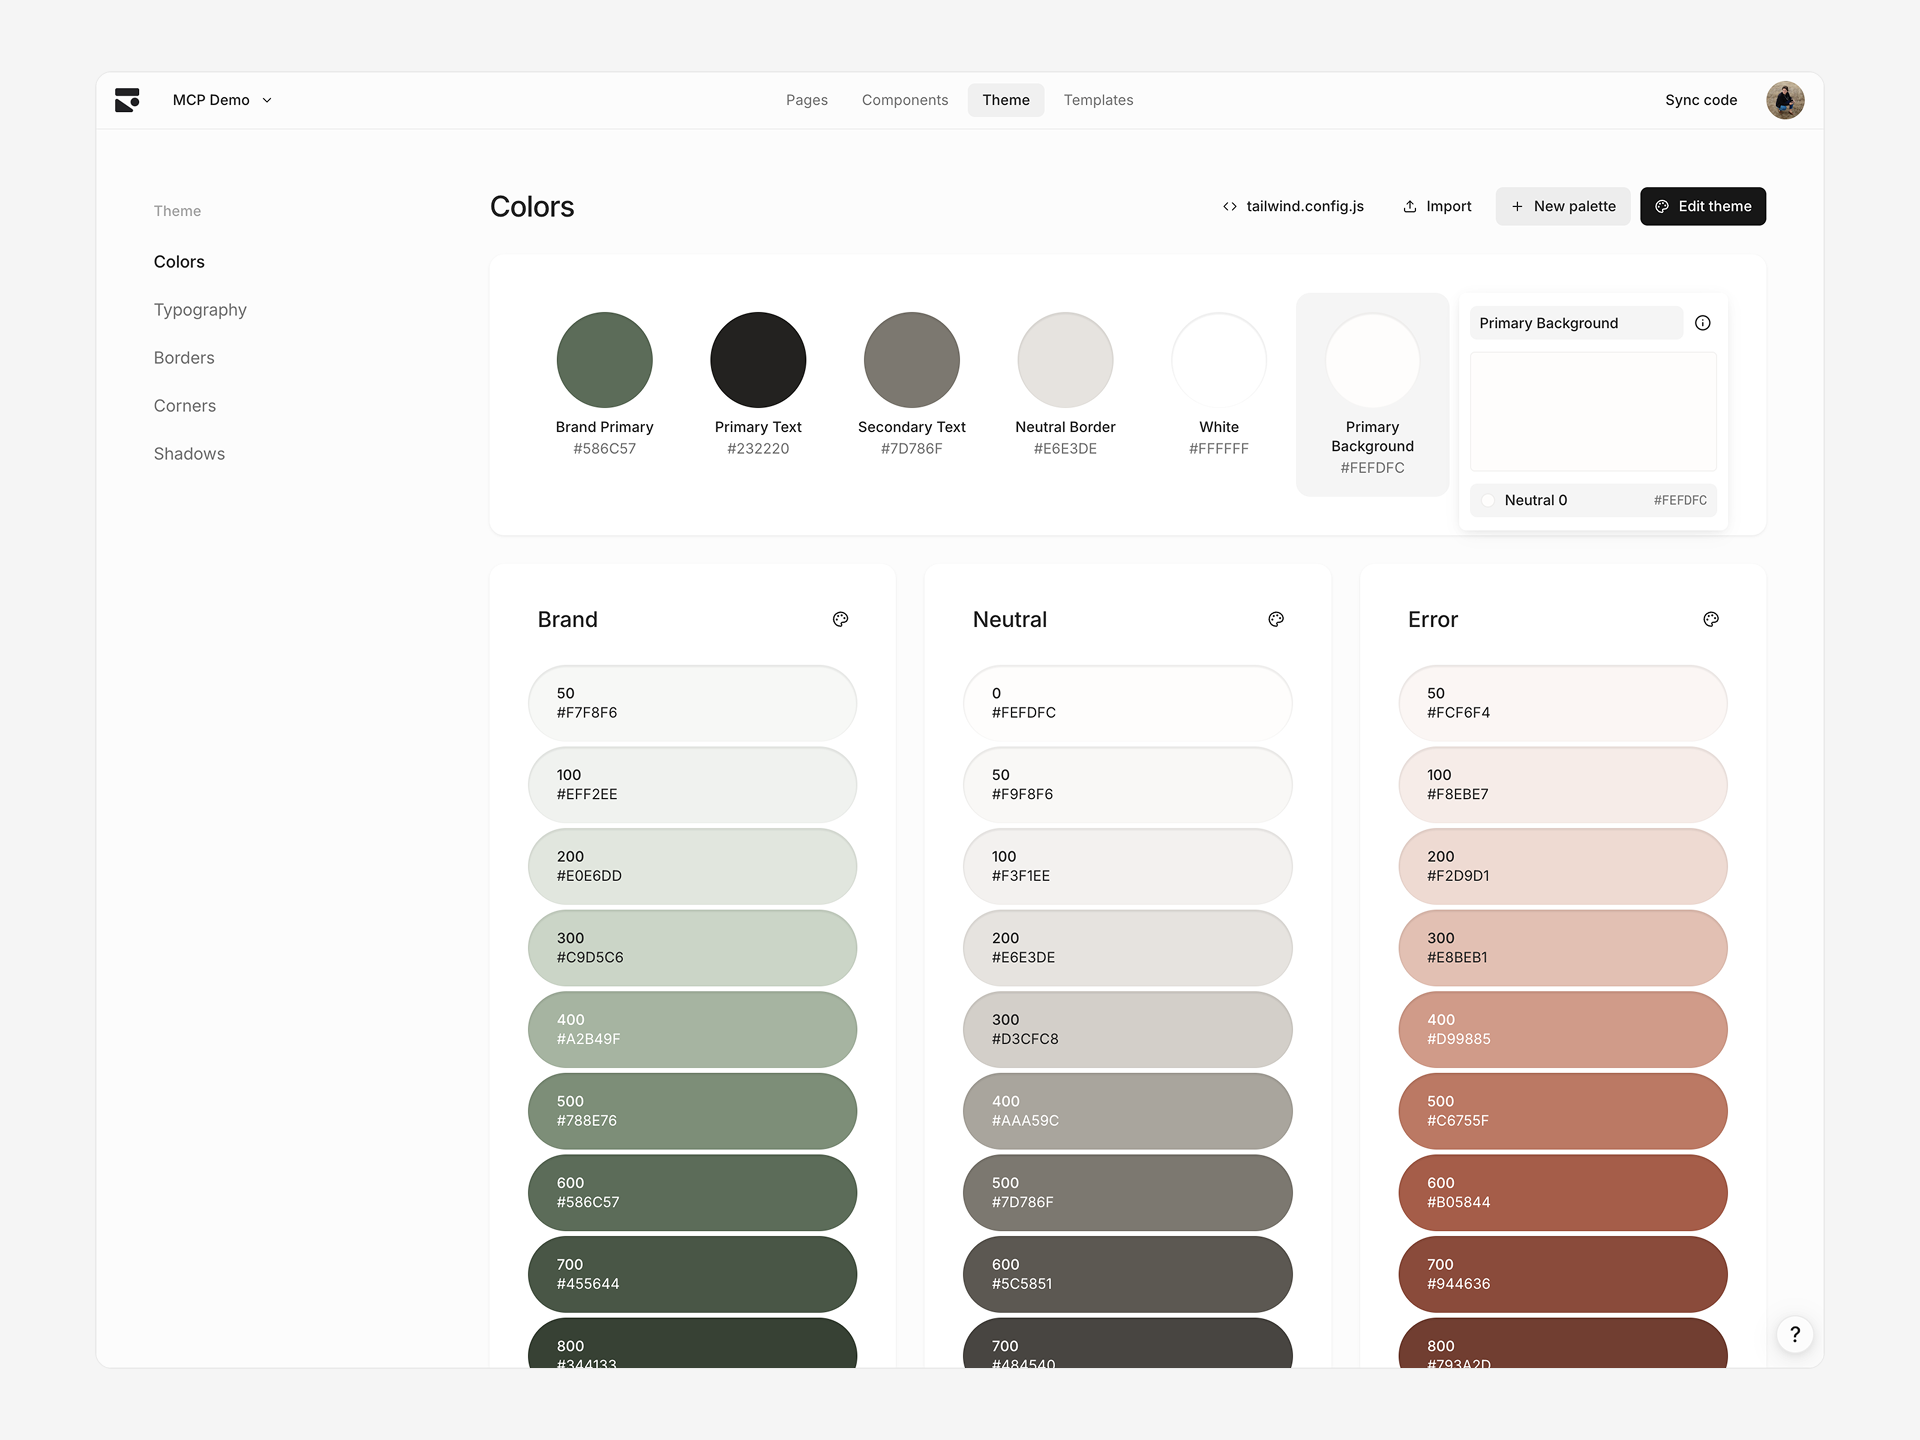Image resolution: width=1920 pixels, height=1440 pixels.
Task: Click the info icon beside Primary Background
Action: pos(1703,322)
